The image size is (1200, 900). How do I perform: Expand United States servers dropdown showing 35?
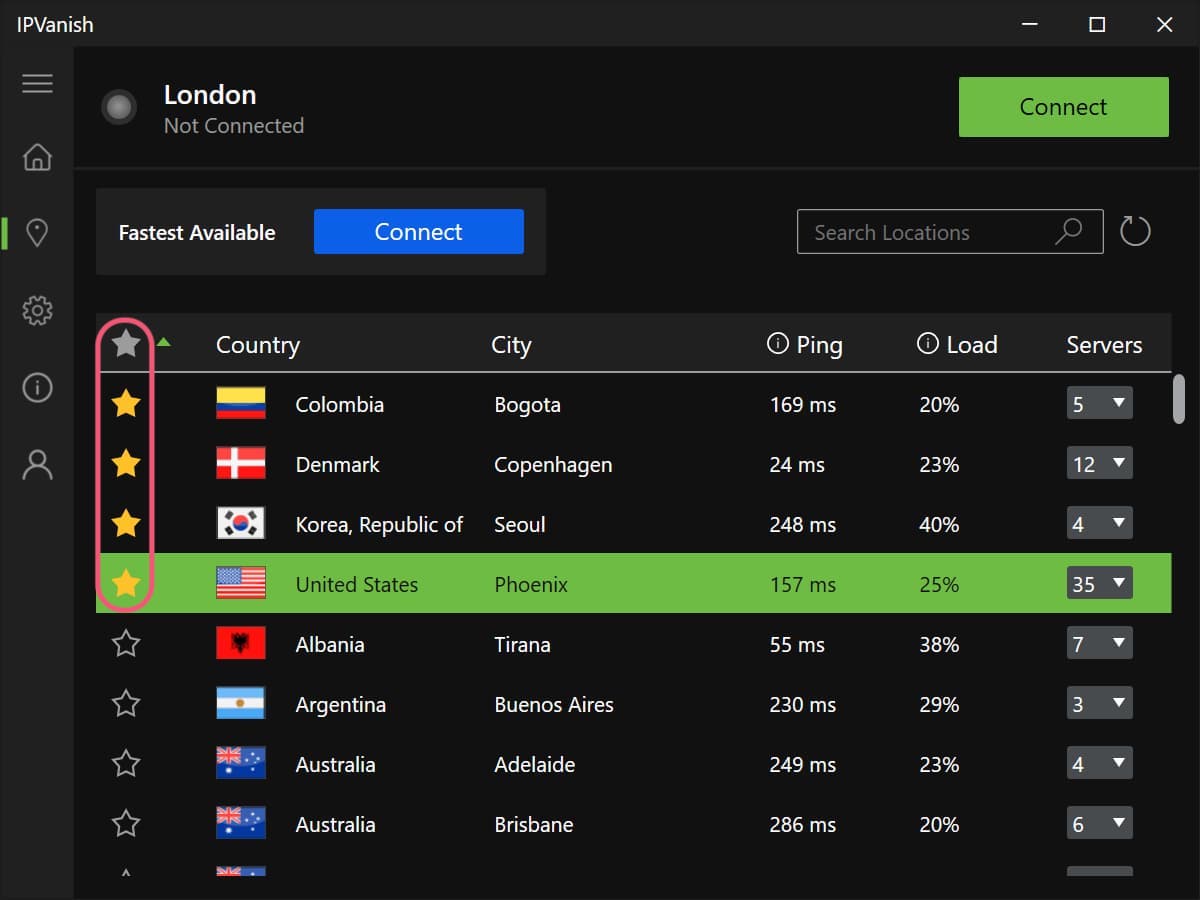(x=1099, y=584)
